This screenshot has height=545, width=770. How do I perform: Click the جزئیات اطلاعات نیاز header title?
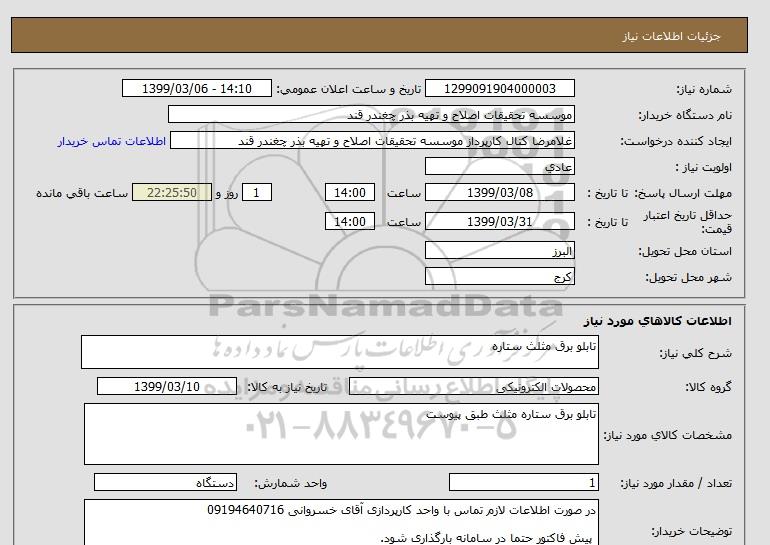pos(671,36)
